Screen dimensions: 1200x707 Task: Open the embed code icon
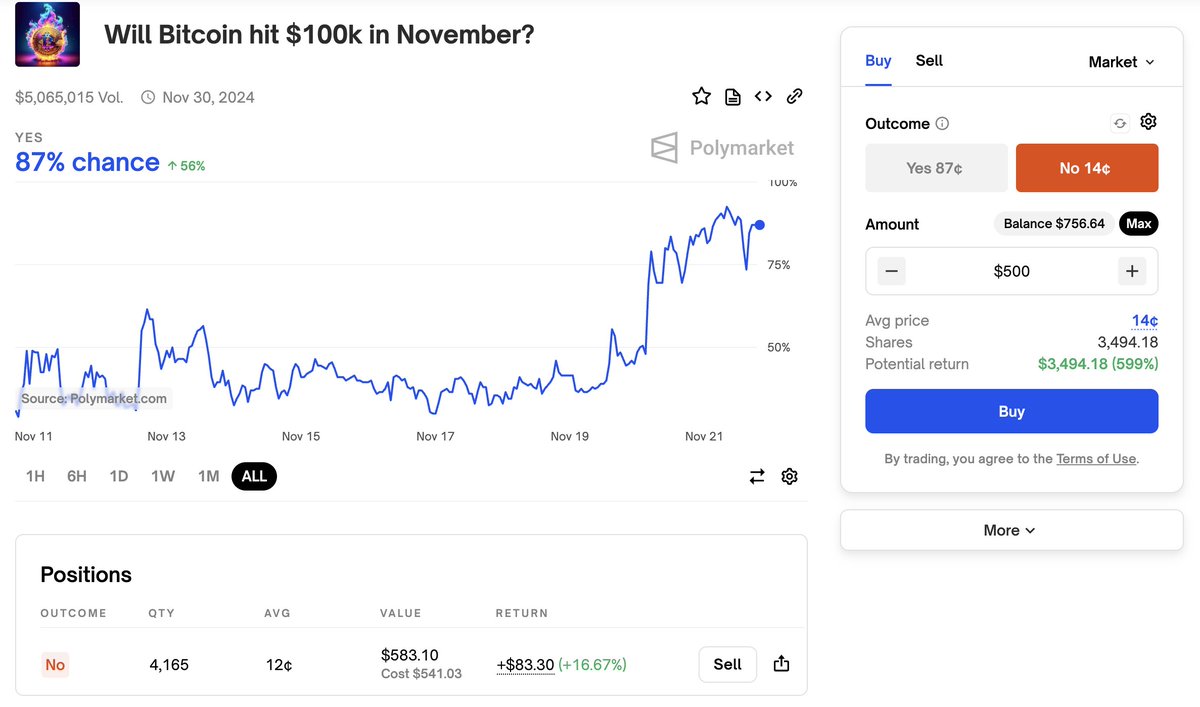click(763, 96)
